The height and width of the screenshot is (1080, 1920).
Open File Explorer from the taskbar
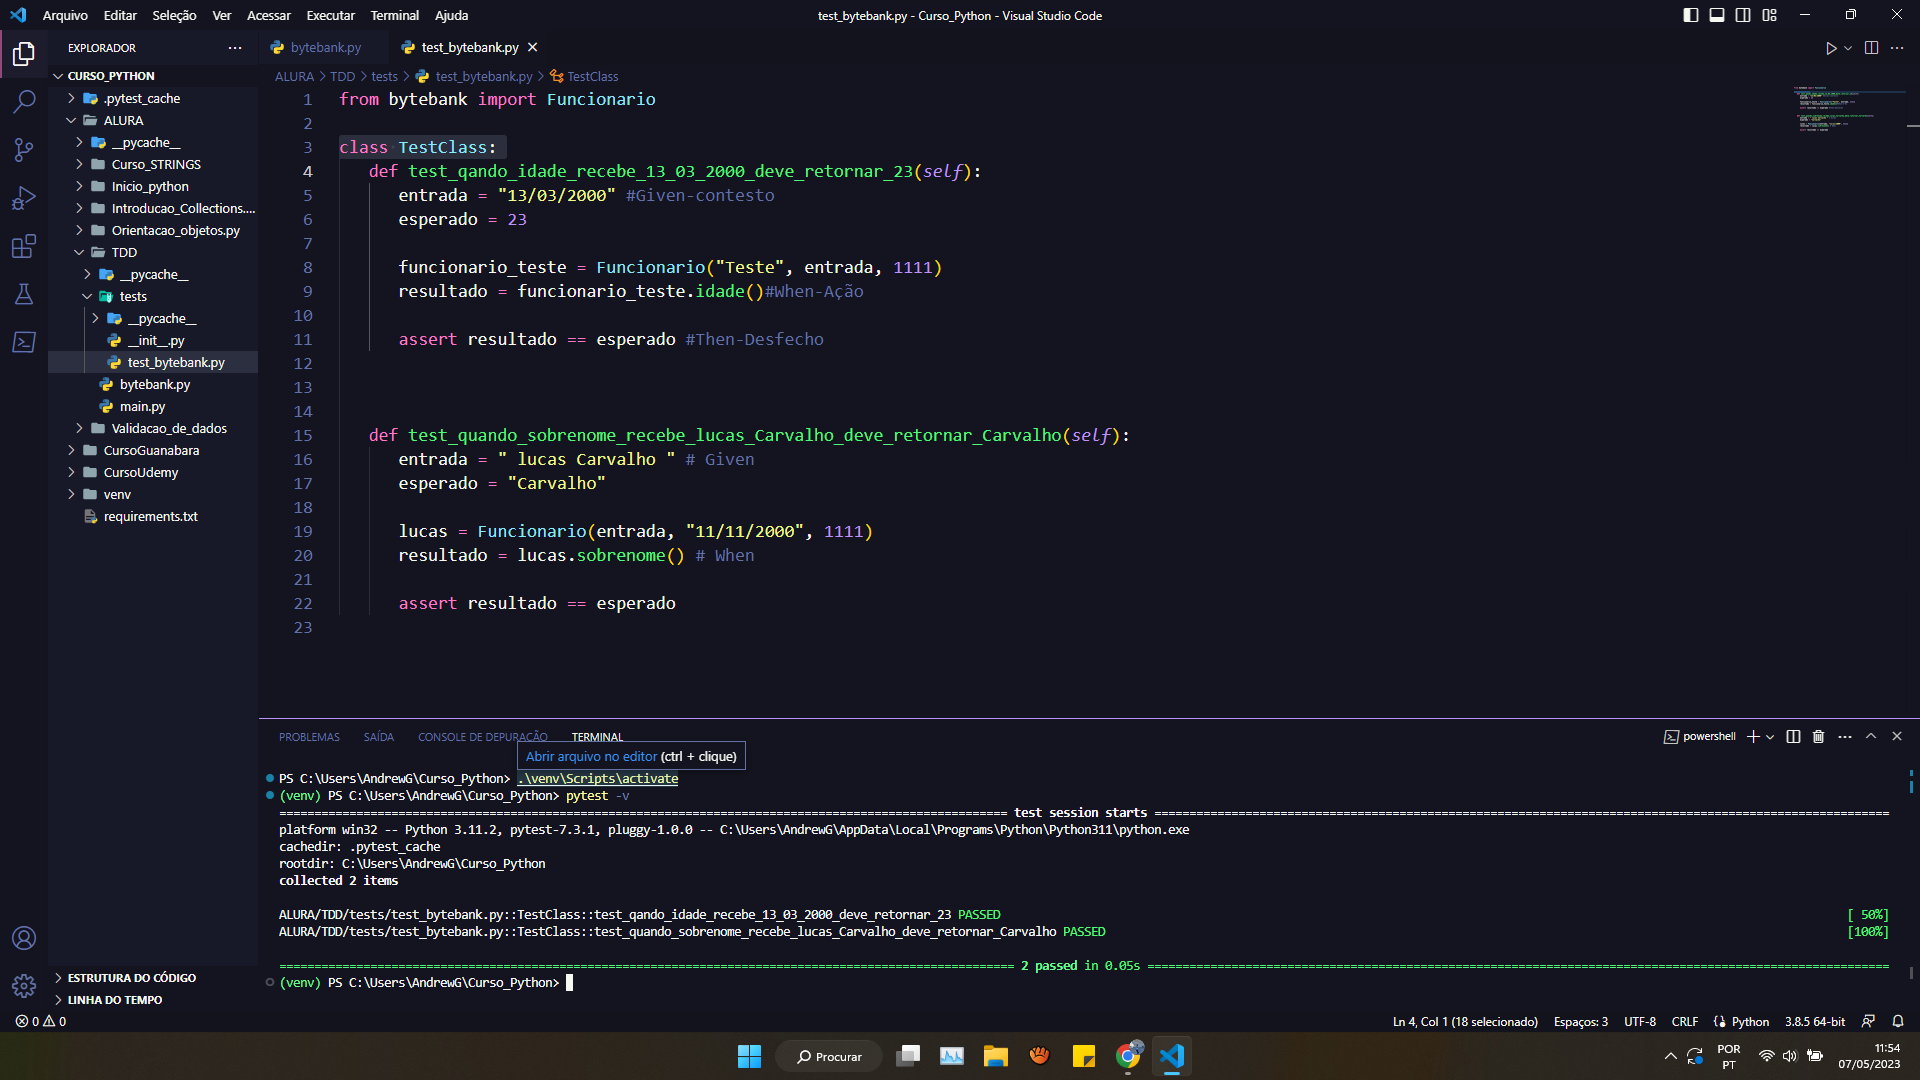pyautogui.click(x=995, y=1056)
